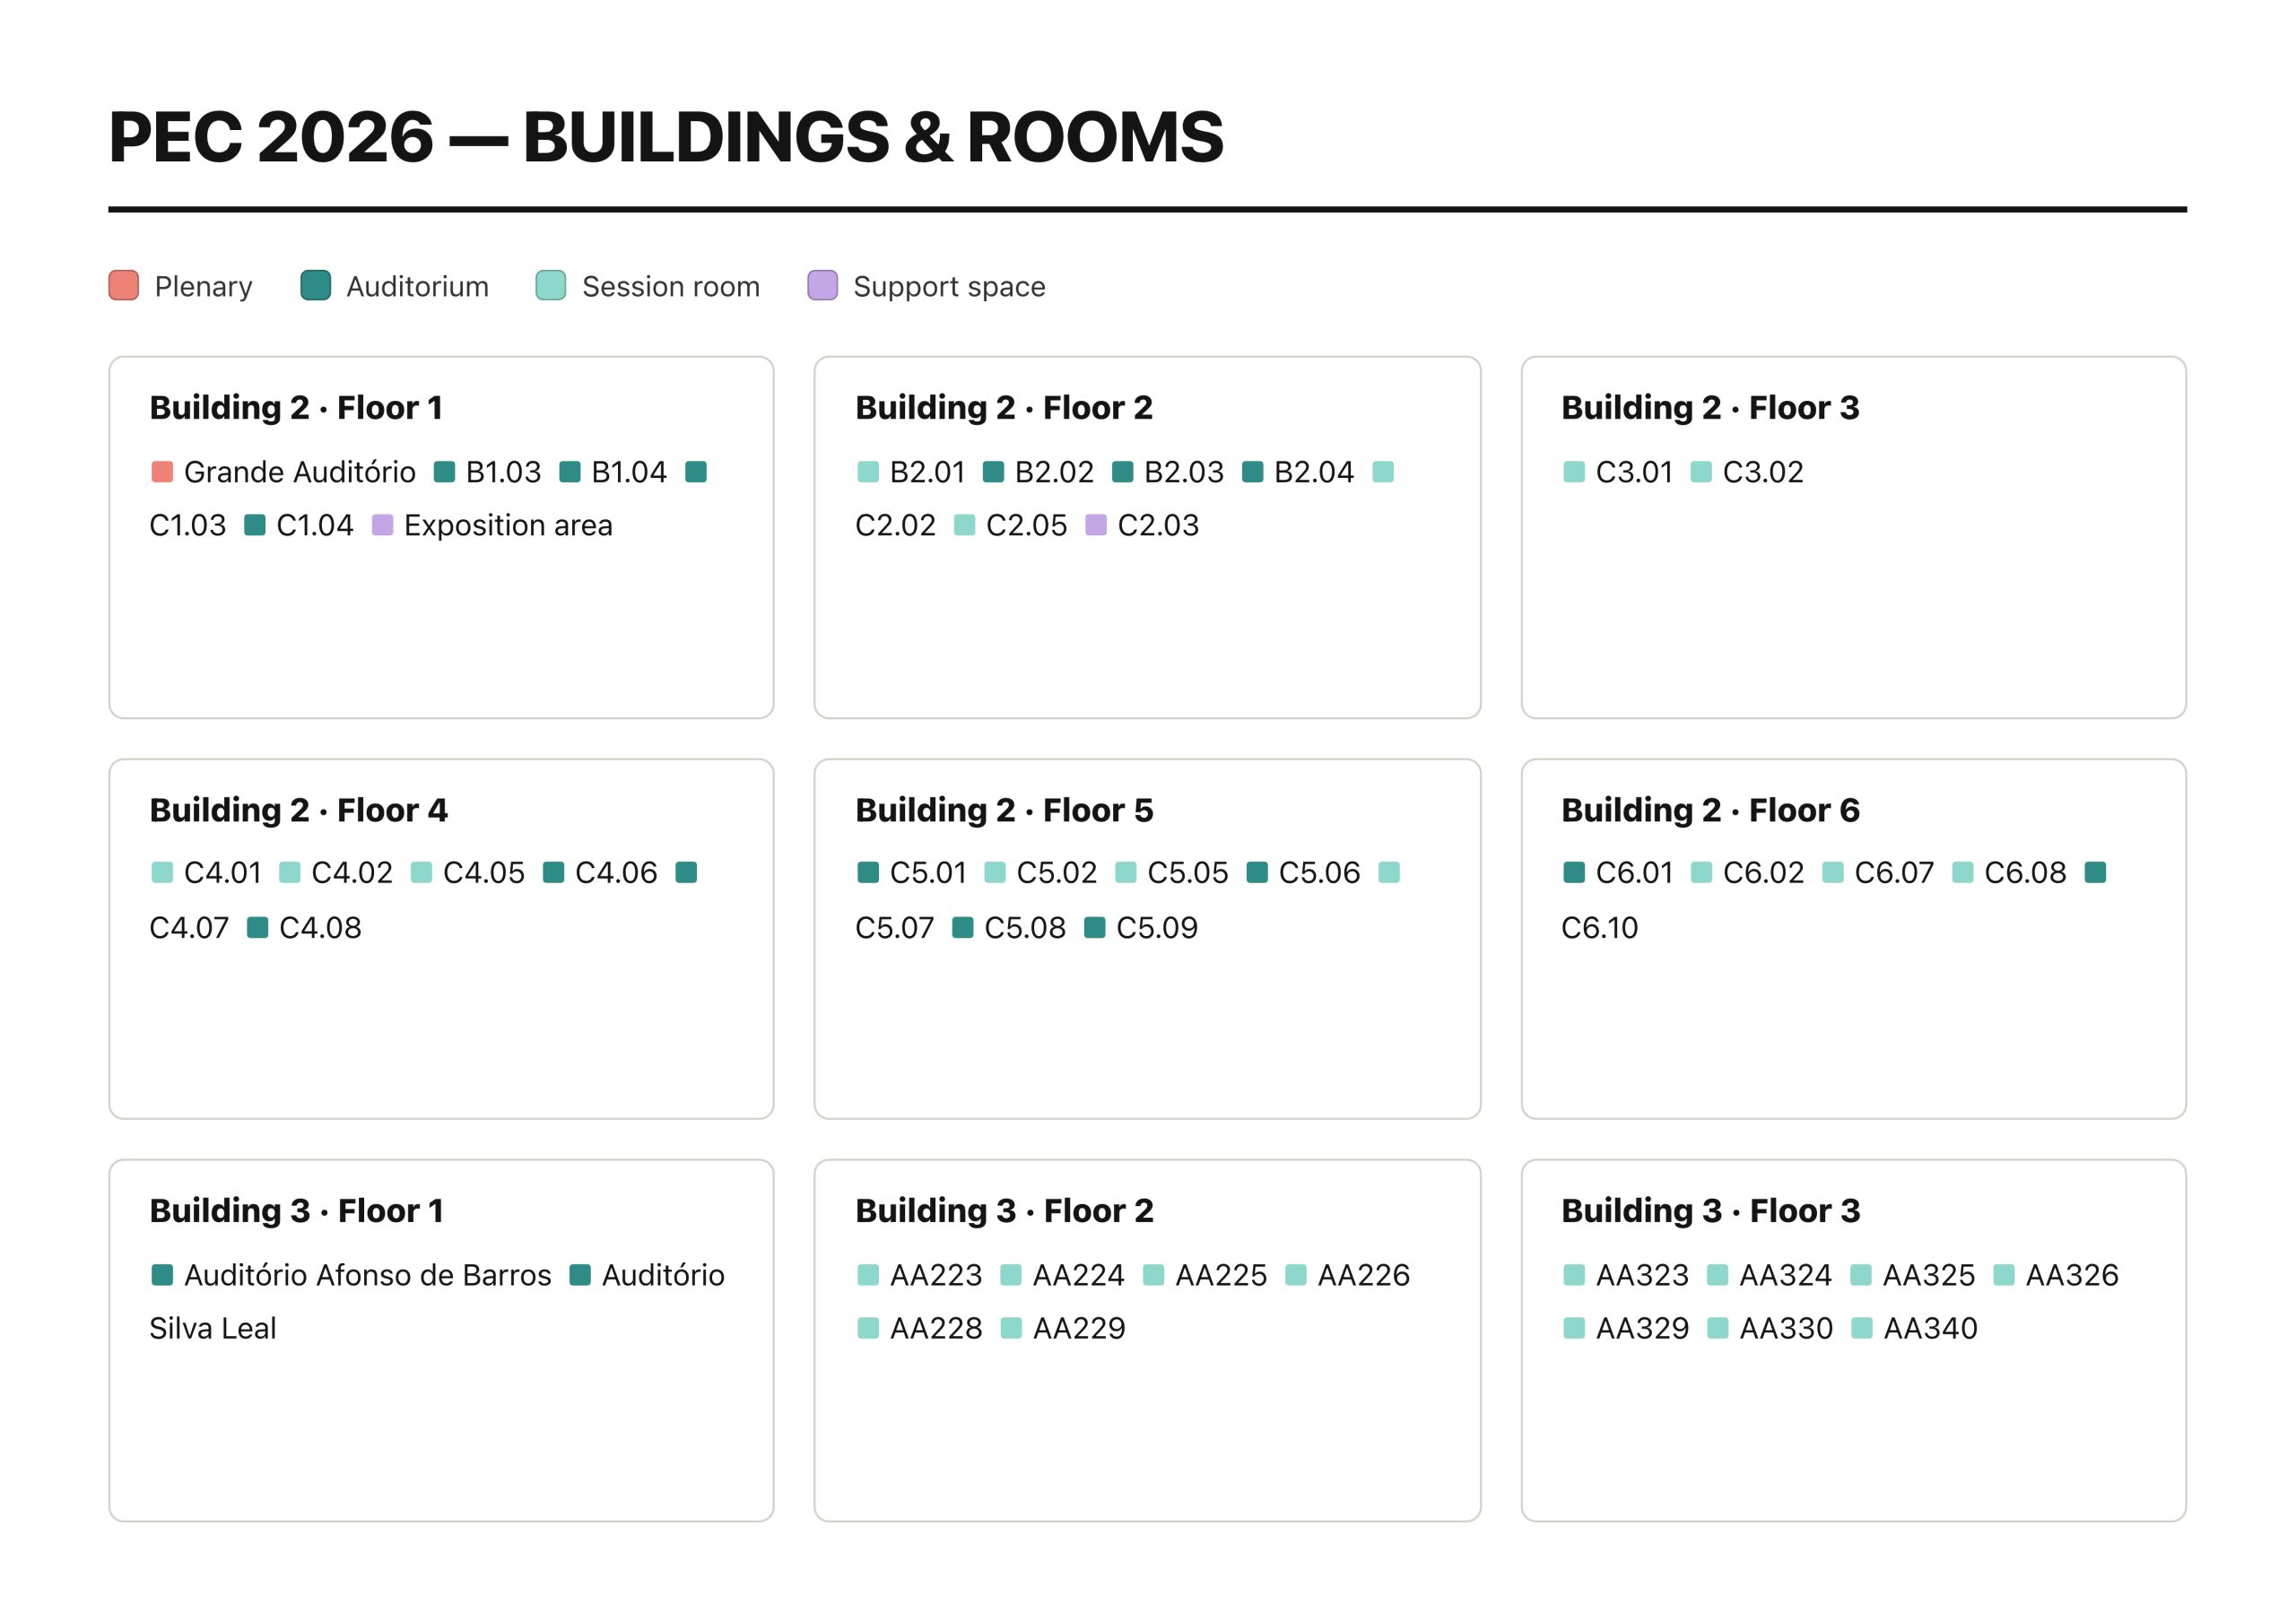
Task: Click the Plenary legend color swatch
Action: click(123, 285)
